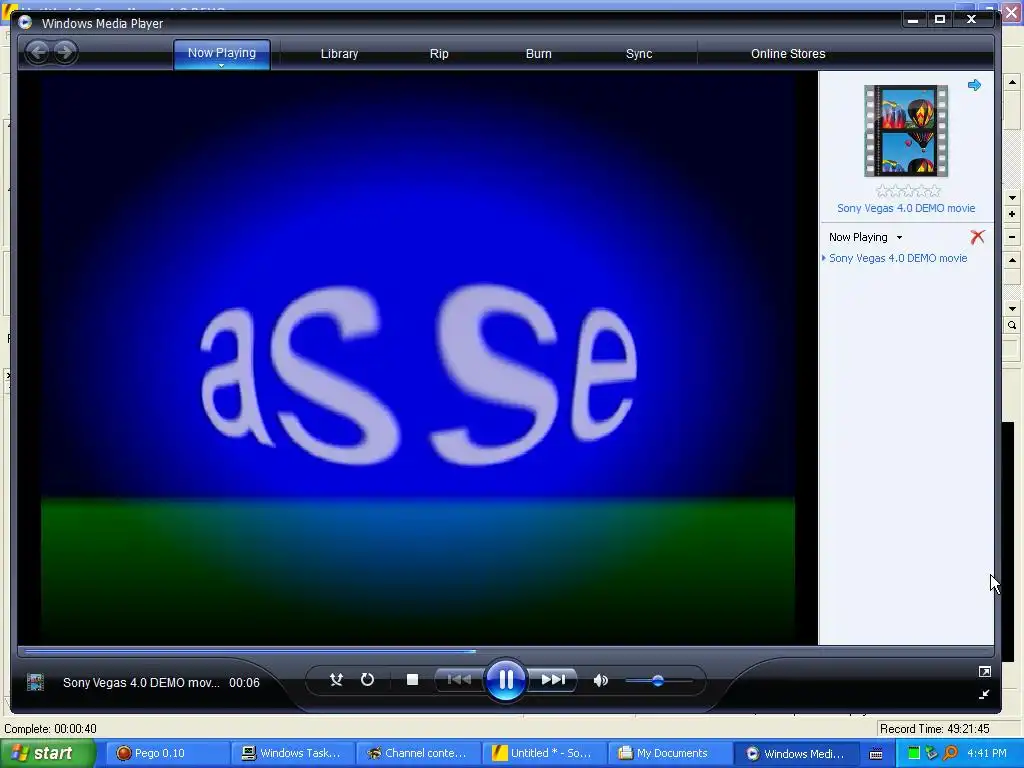1024x768 pixels.
Task: Click the media icon beside track title
Action: 35,682
